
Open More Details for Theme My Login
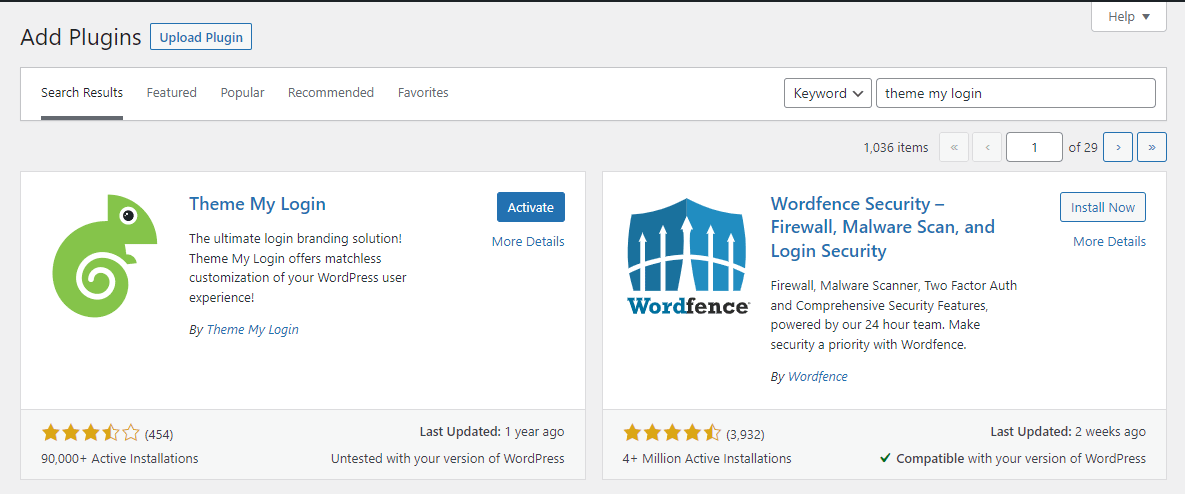coord(528,241)
